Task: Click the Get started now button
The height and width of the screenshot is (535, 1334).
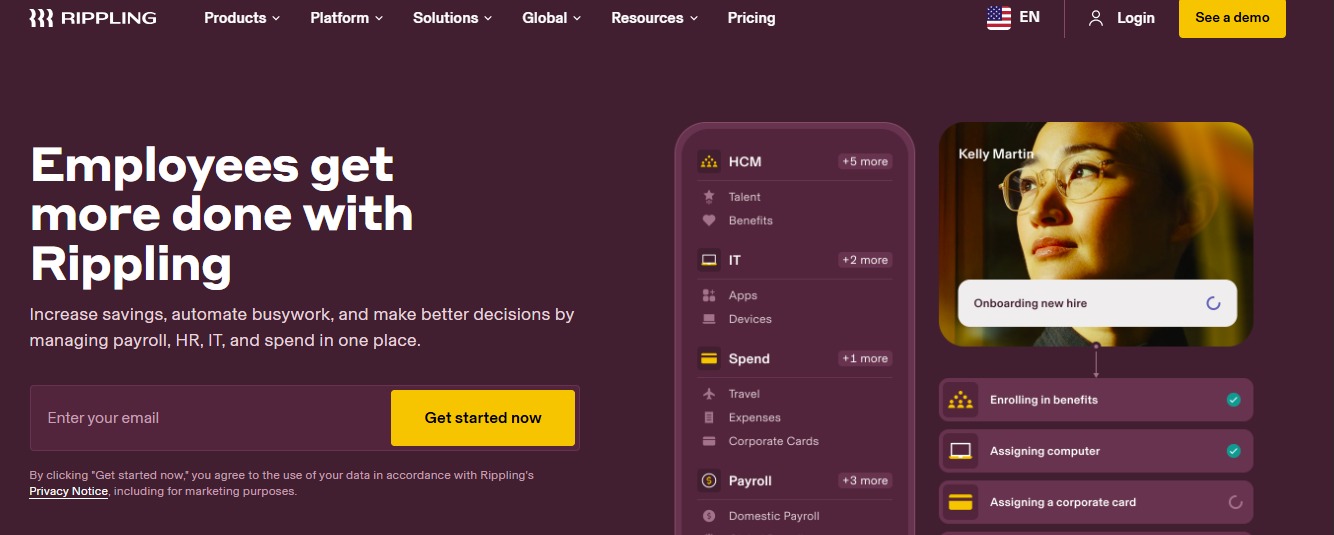Action: (483, 418)
